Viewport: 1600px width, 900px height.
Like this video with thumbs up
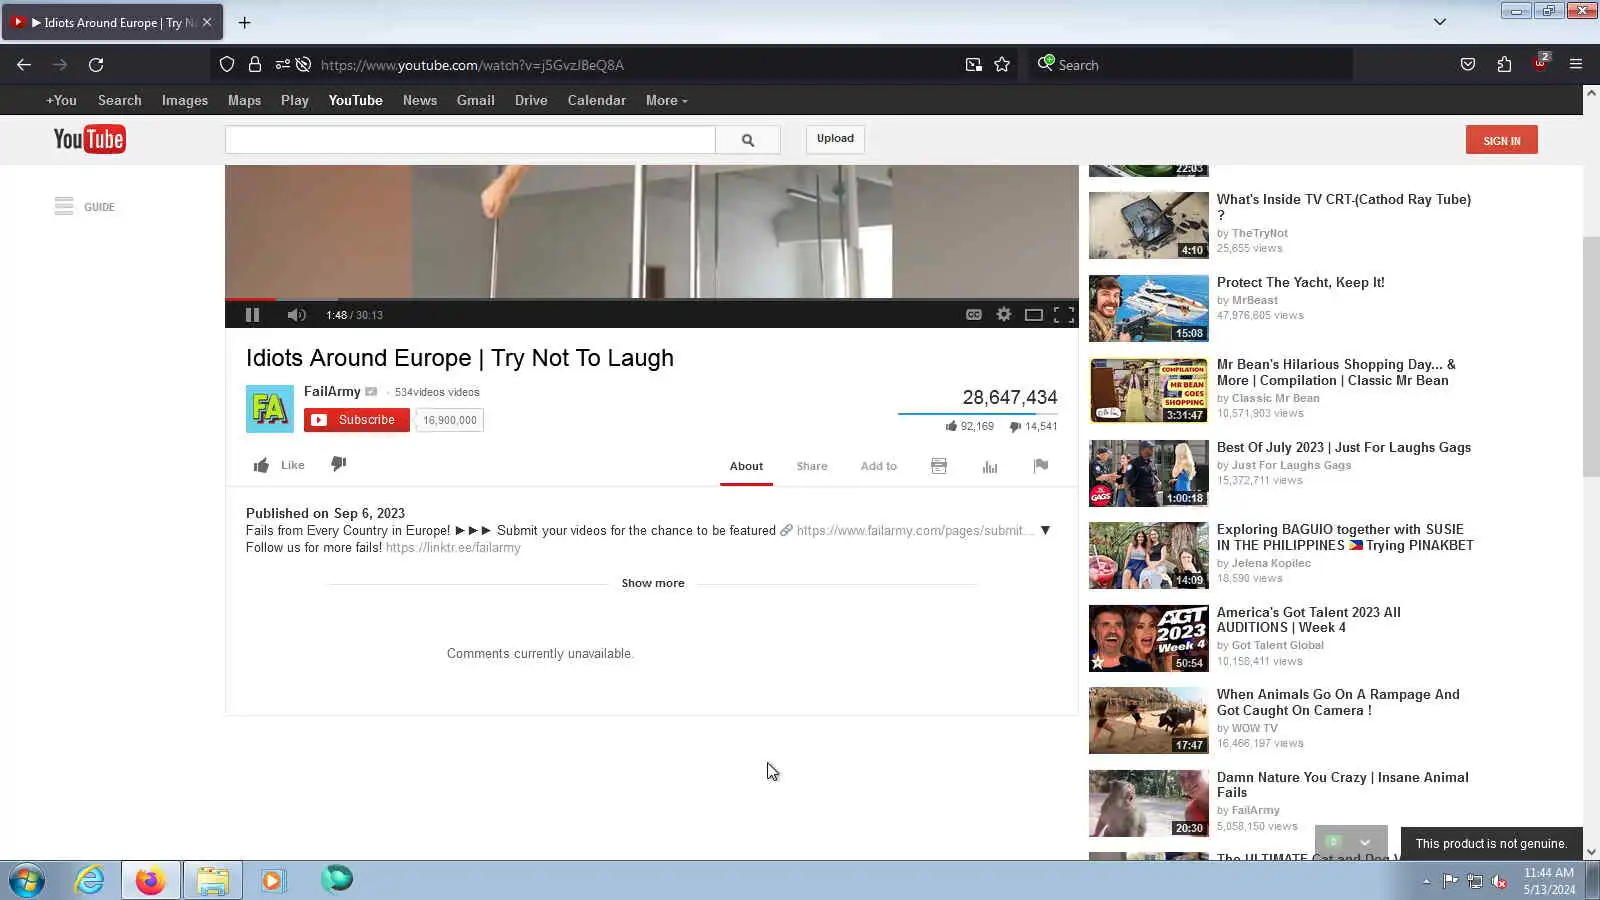tap(279, 465)
